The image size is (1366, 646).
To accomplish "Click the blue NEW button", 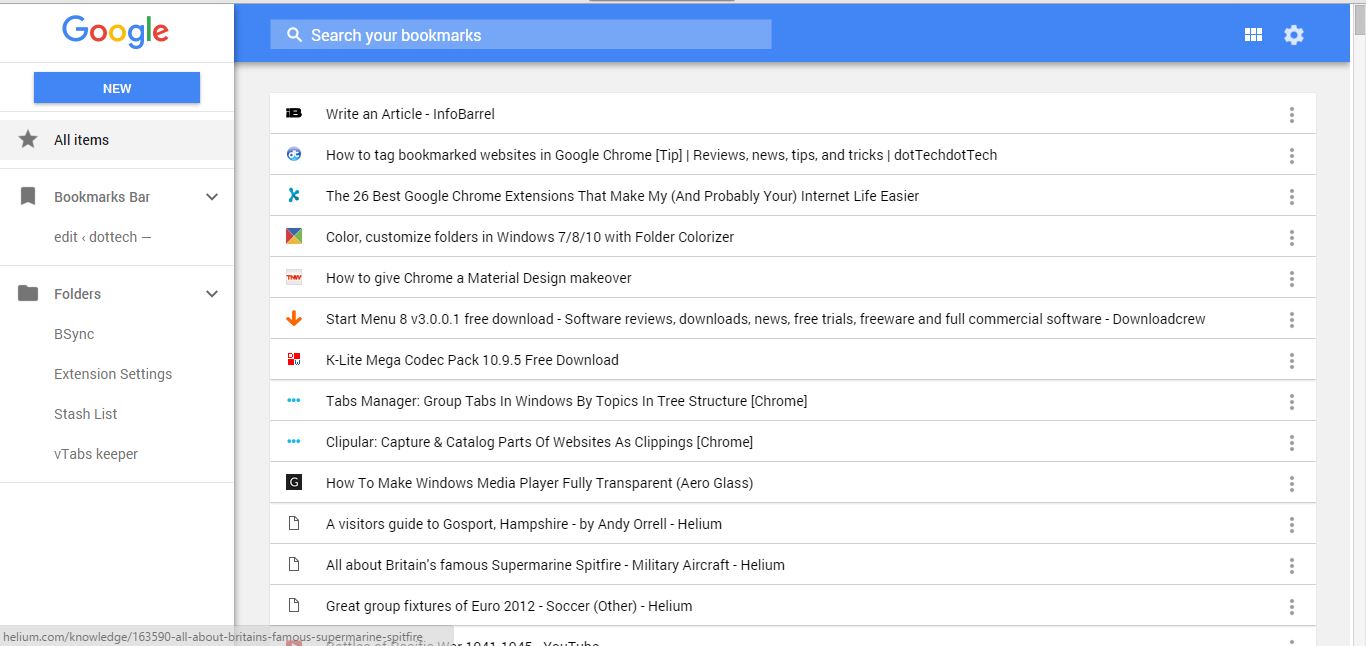I will point(116,88).
